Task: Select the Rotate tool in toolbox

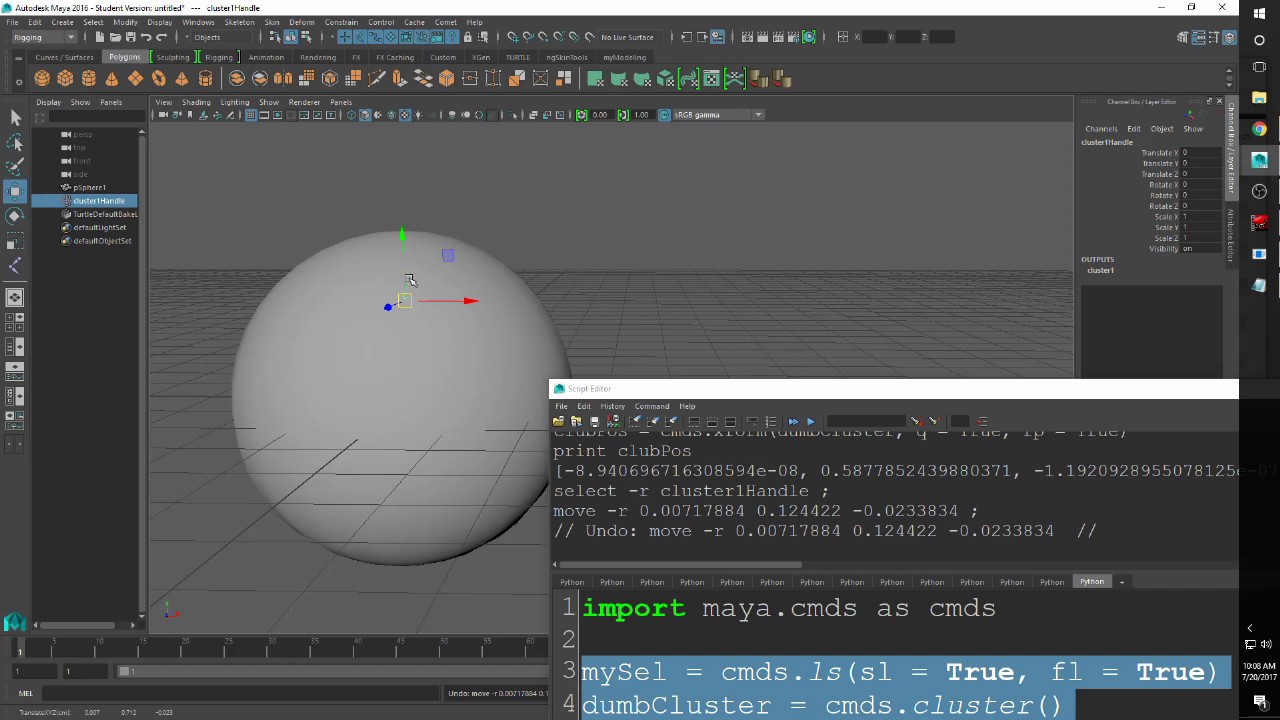Action: pyautogui.click(x=15, y=216)
